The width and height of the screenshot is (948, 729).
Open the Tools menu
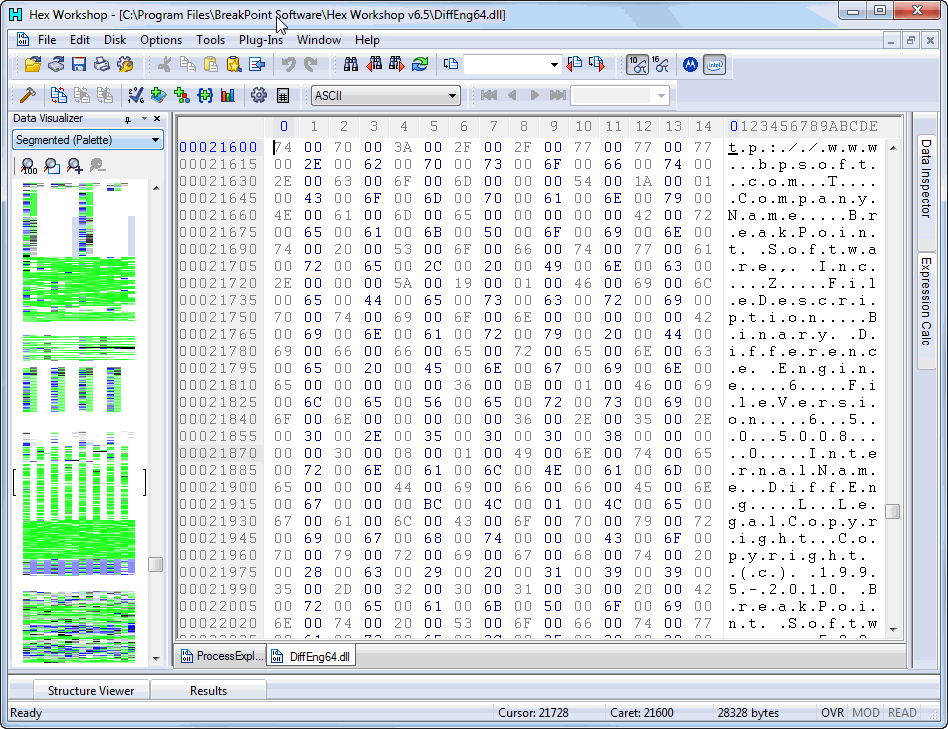[210, 40]
